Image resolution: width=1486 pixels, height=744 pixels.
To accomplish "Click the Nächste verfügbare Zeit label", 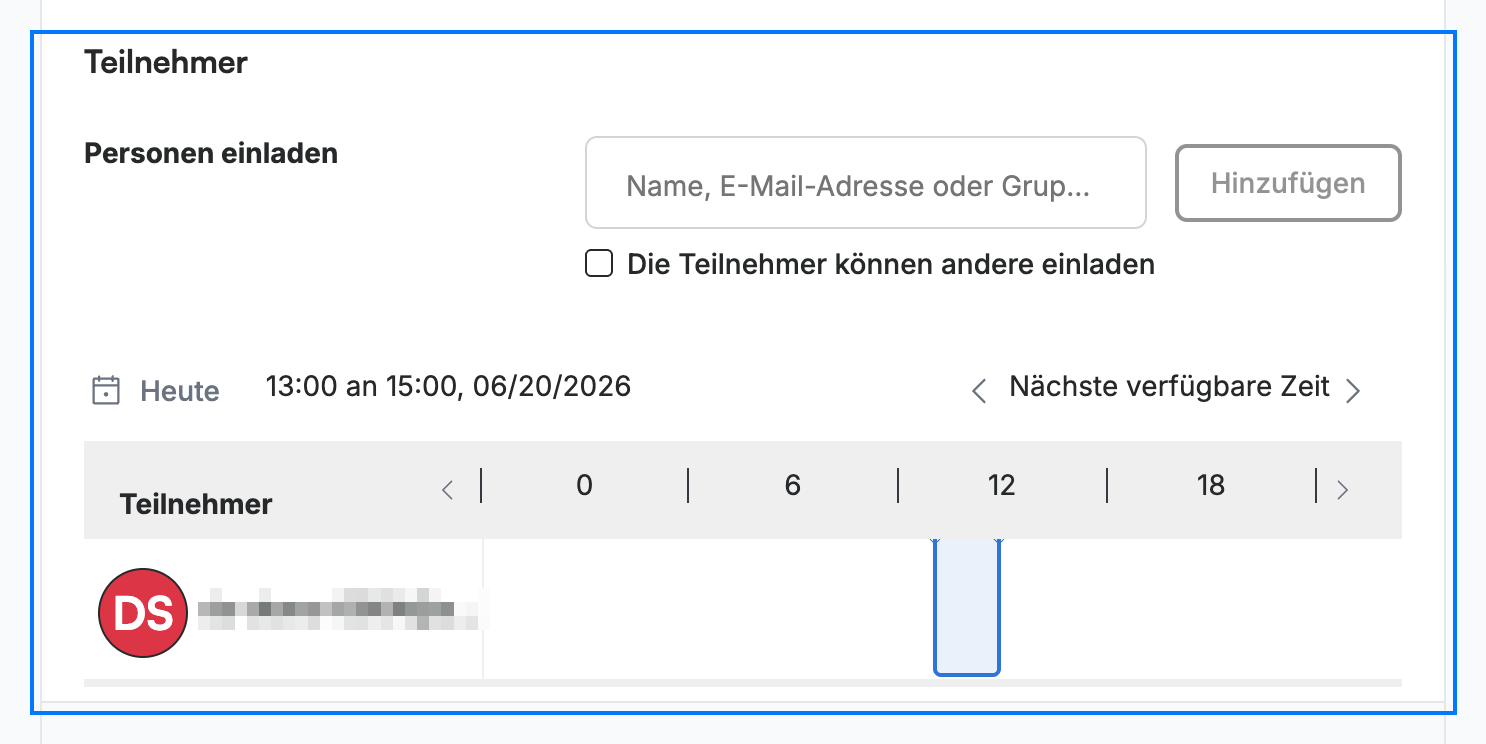I will click(x=1169, y=386).
